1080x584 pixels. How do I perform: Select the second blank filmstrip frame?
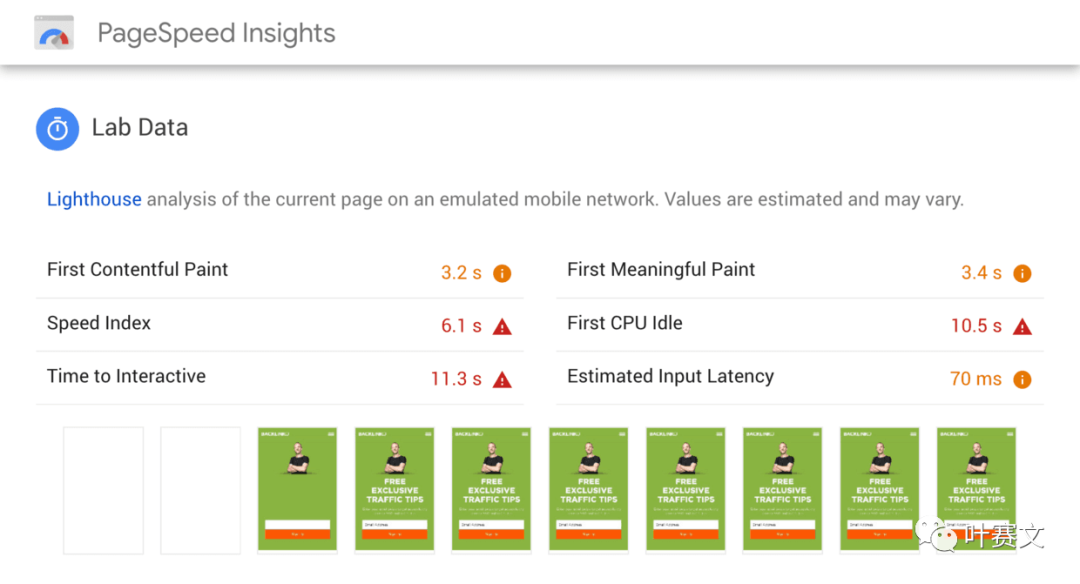(200, 489)
